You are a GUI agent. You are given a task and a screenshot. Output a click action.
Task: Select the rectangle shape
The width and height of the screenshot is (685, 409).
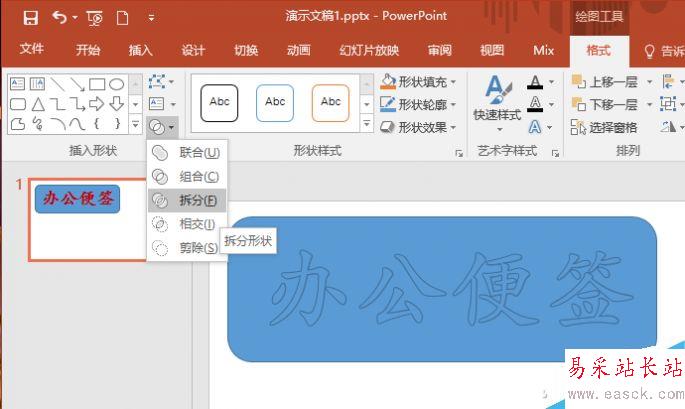(97, 84)
